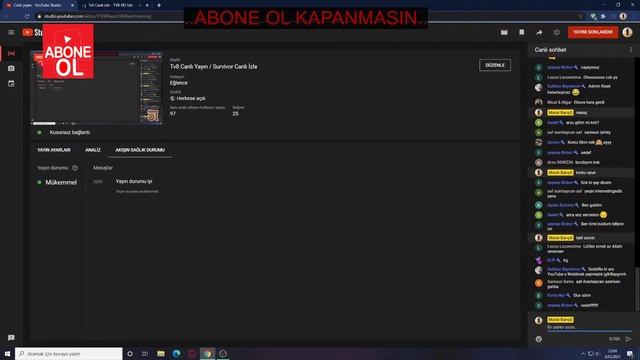This screenshot has width=640, height=360.
Task: Click the bookmark highlight icon in the header
Action: pos(522,32)
